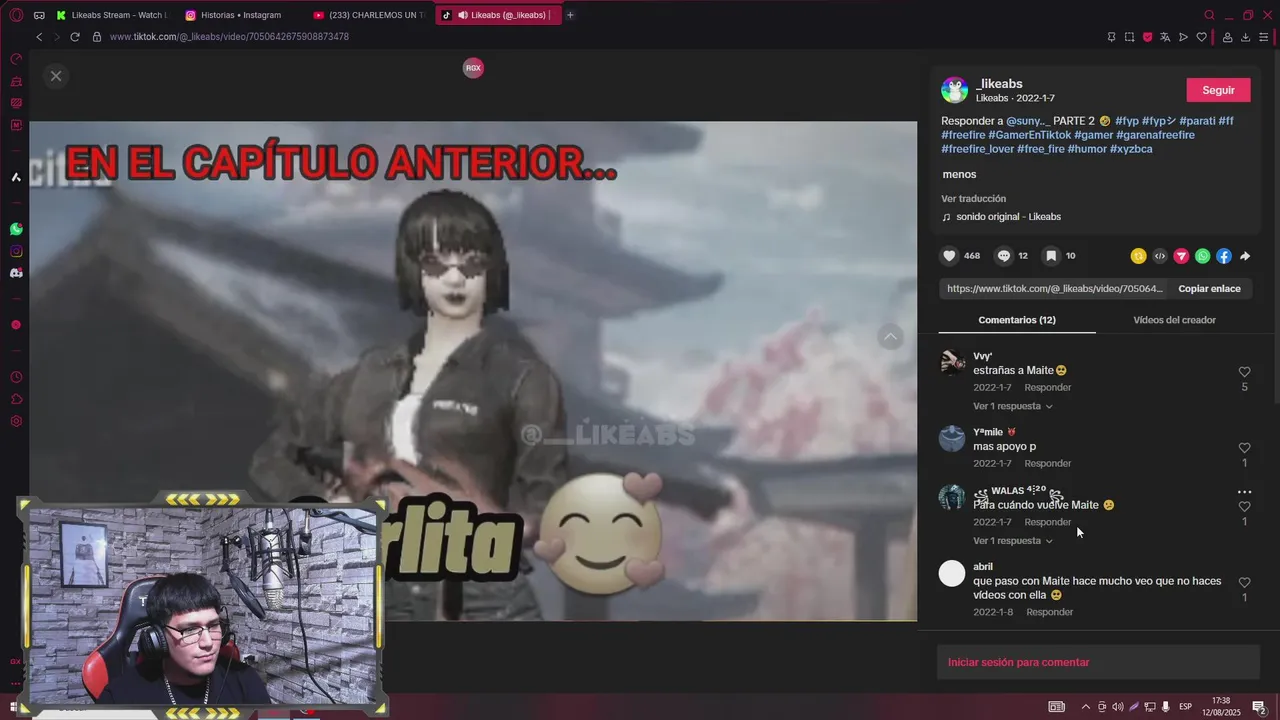1280x720 pixels.
Task: Click Iniciar sesión para comentar field
Action: (x=1098, y=662)
